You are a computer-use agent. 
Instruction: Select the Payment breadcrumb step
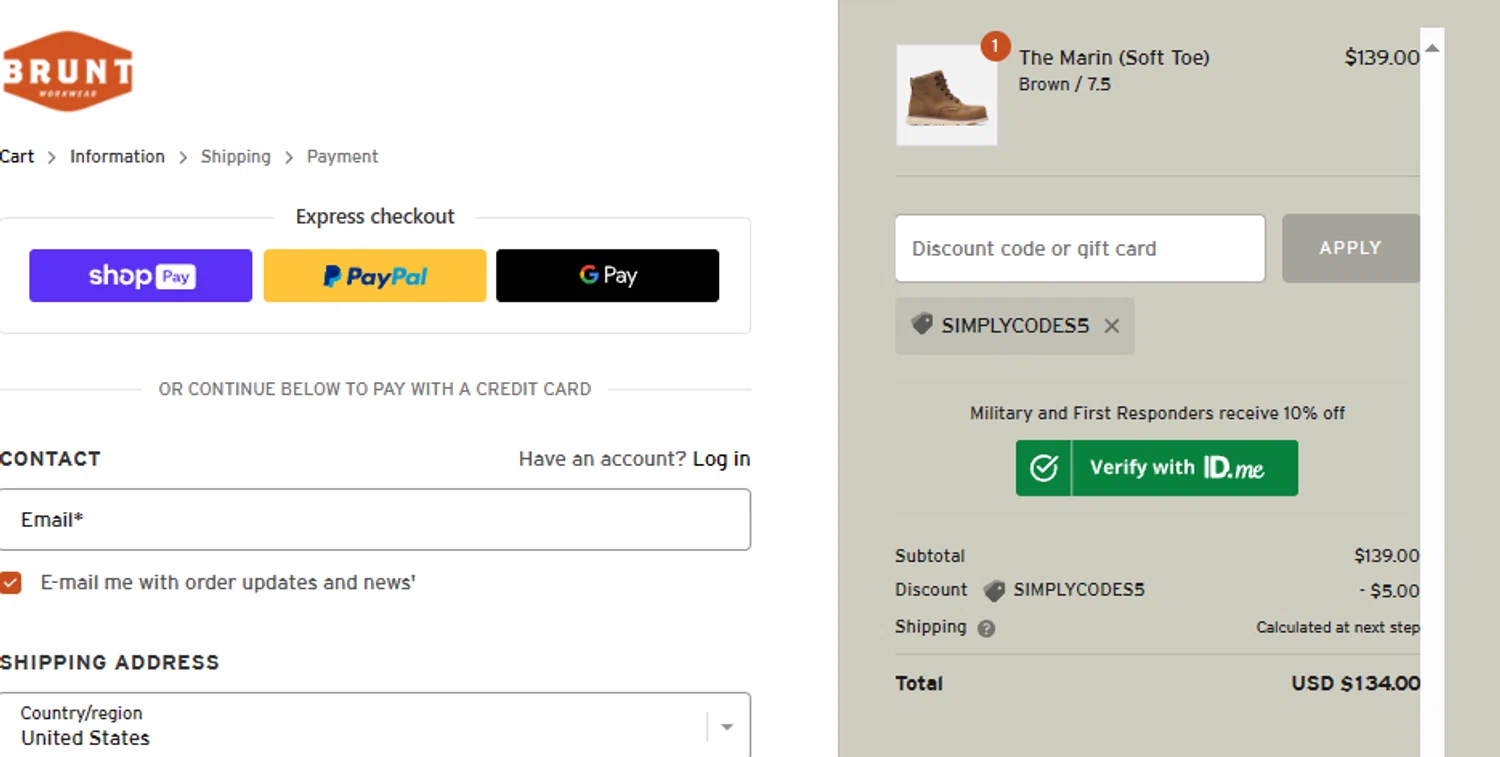tap(342, 156)
